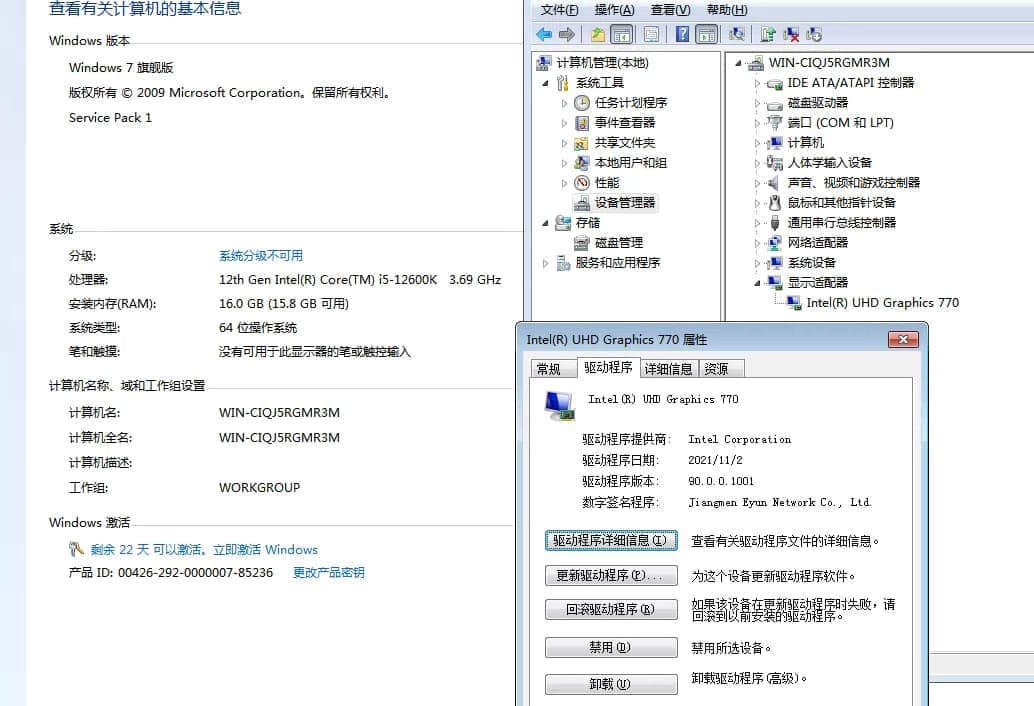
Task: Expand the 磁盘驱动器 device category
Action: pyautogui.click(x=754, y=102)
